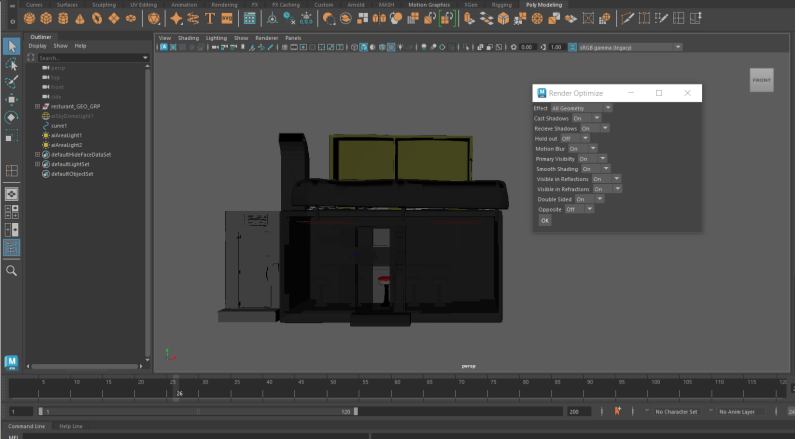Open the Opposite dropdown
Screen dimensions: 800x439
pos(579,209)
